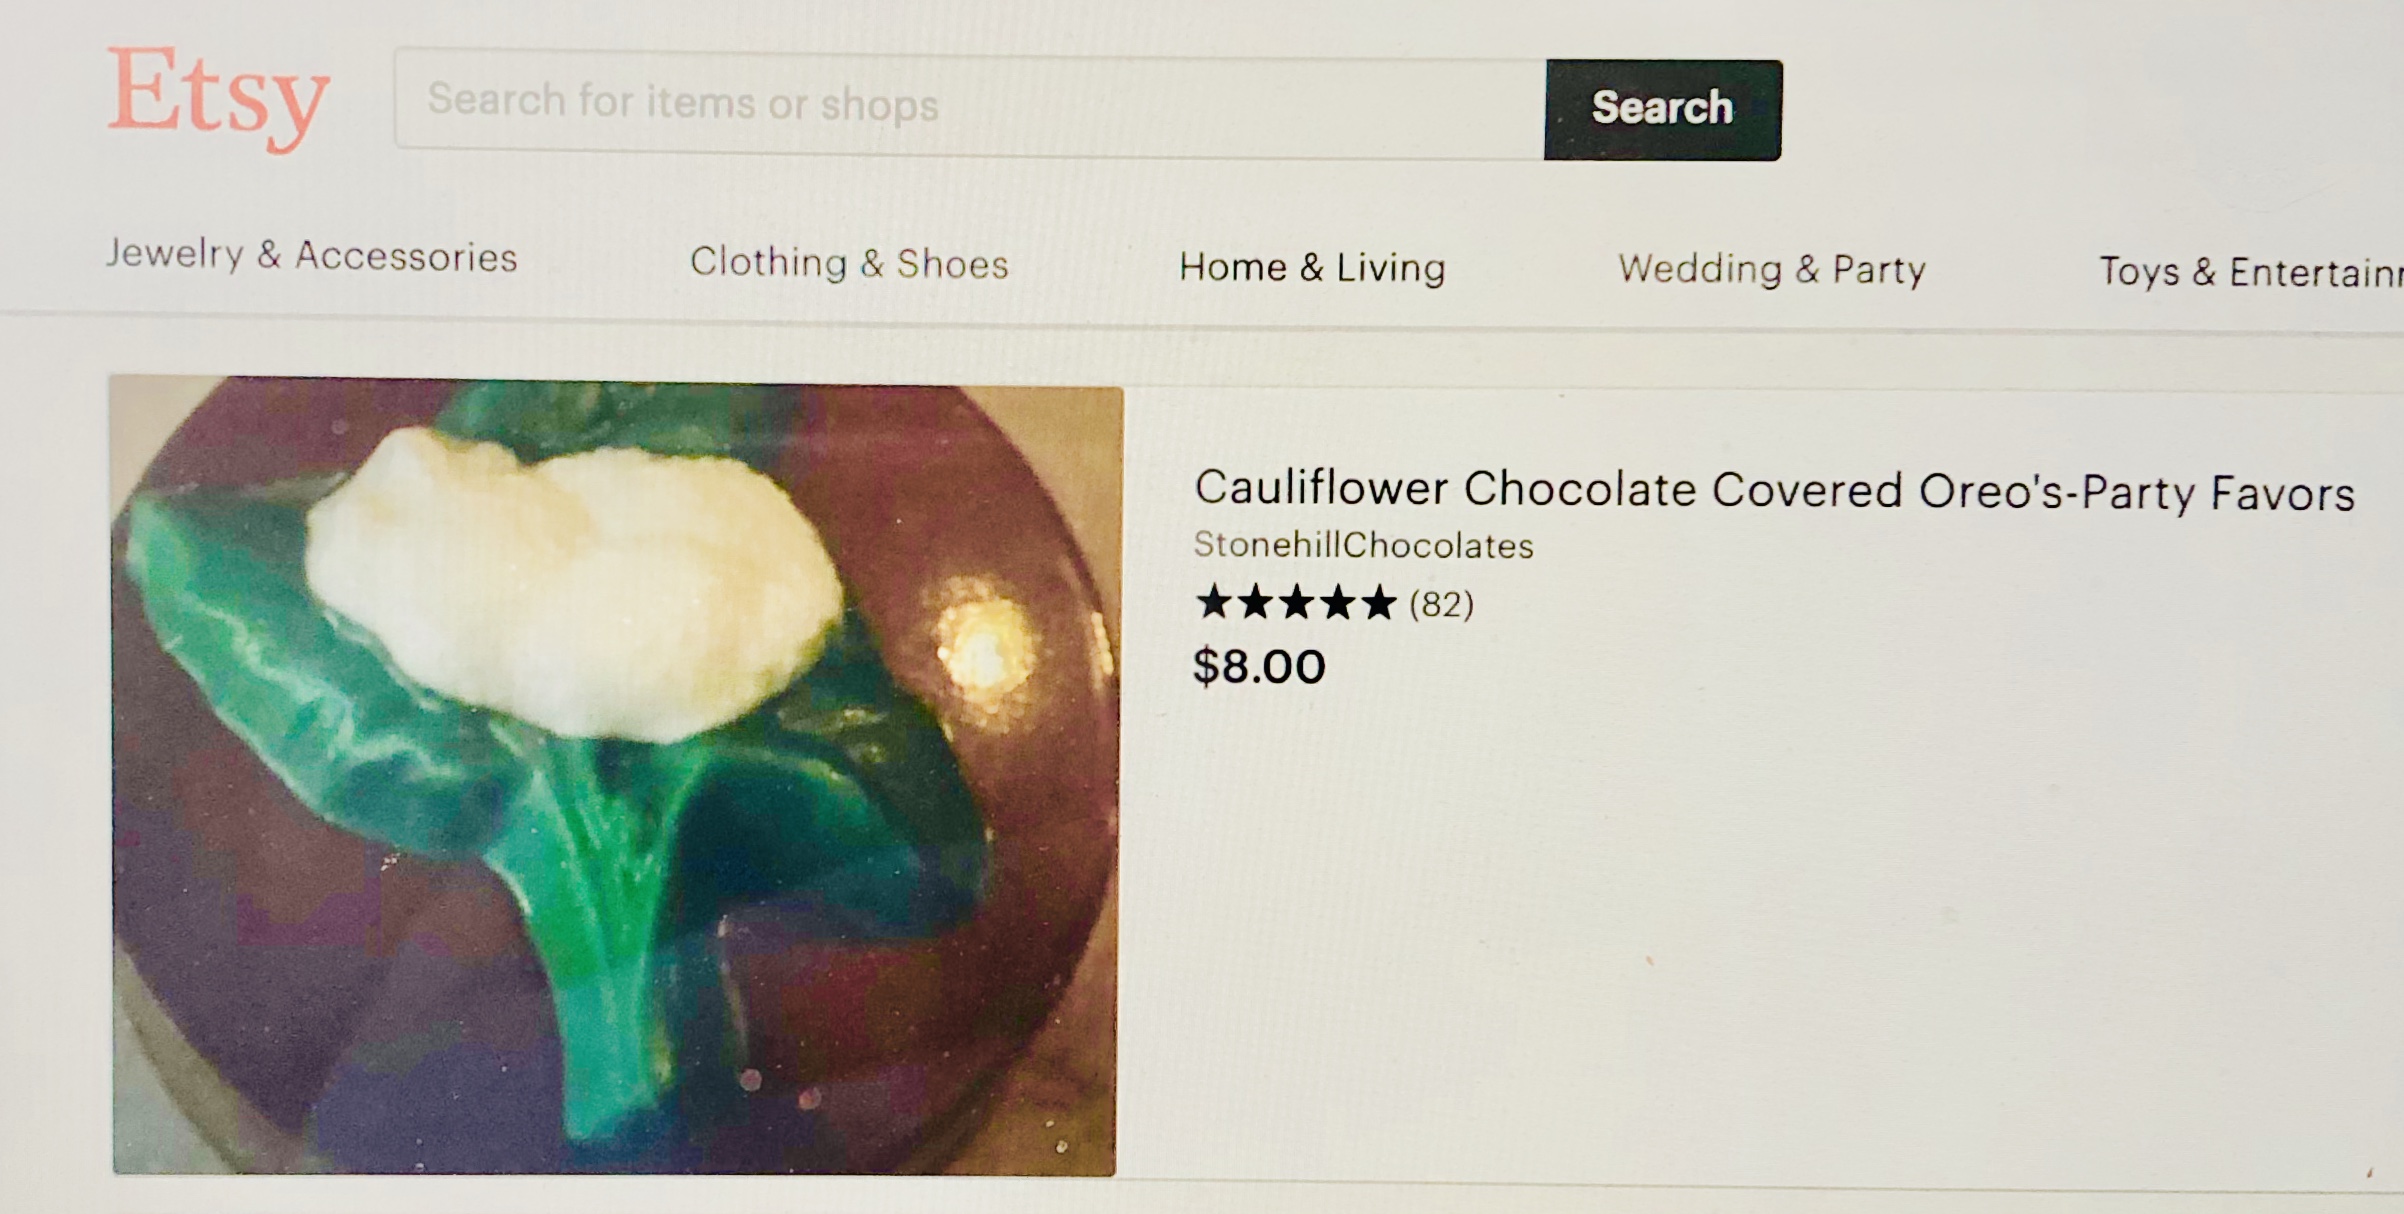Screen dimensions: 2404x1214
Task: Go to Wedding & Party category
Action: pyautogui.click(x=1772, y=269)
